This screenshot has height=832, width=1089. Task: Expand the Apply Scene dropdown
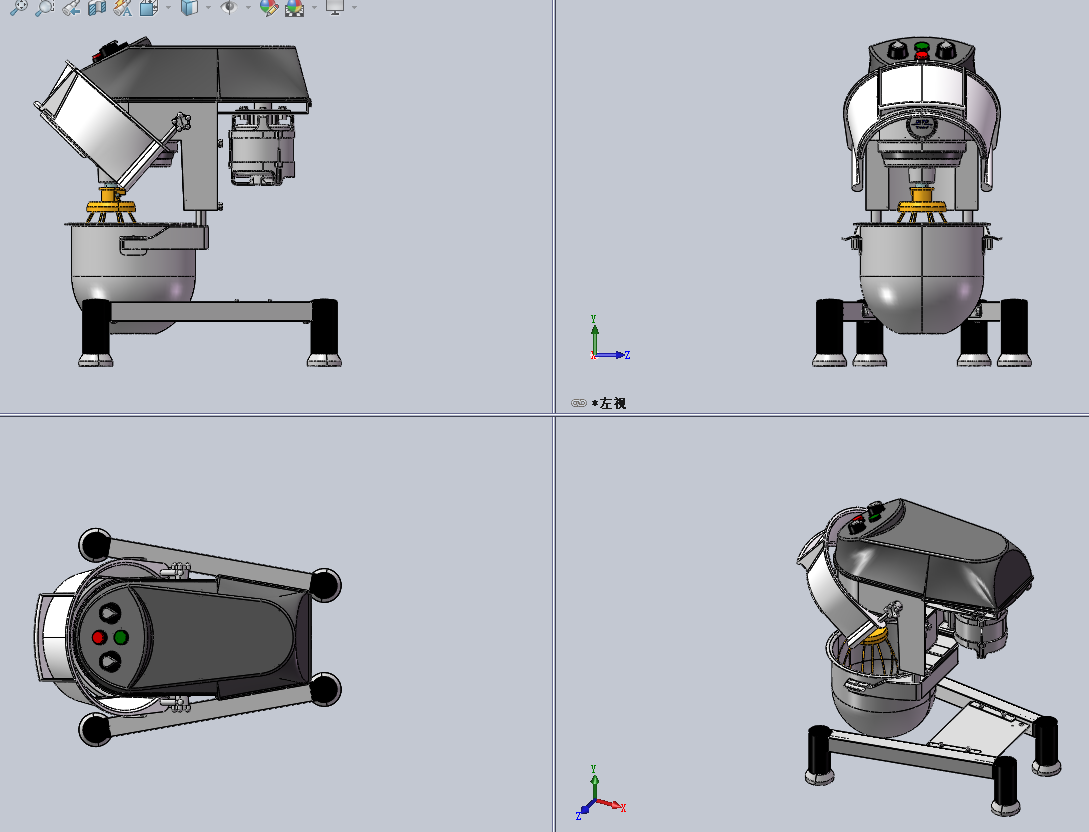click(312, 10)
